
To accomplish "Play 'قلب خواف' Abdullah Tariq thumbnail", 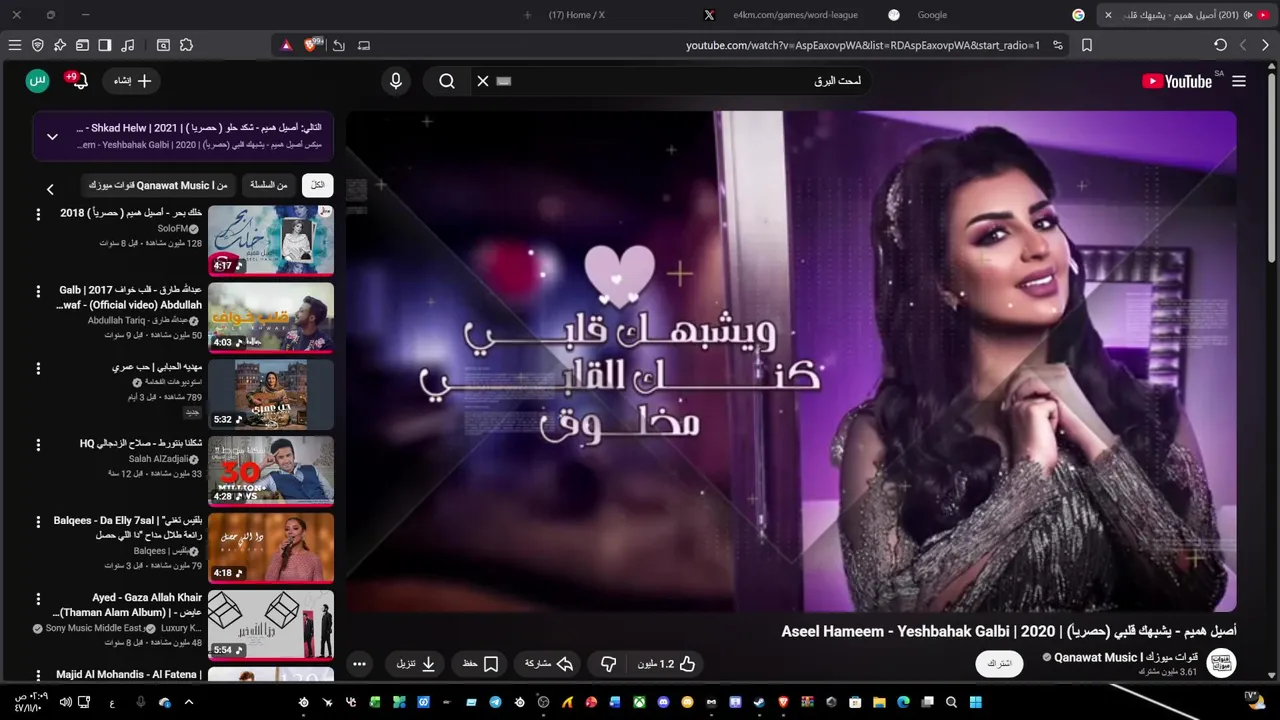I will pos(271,317).
